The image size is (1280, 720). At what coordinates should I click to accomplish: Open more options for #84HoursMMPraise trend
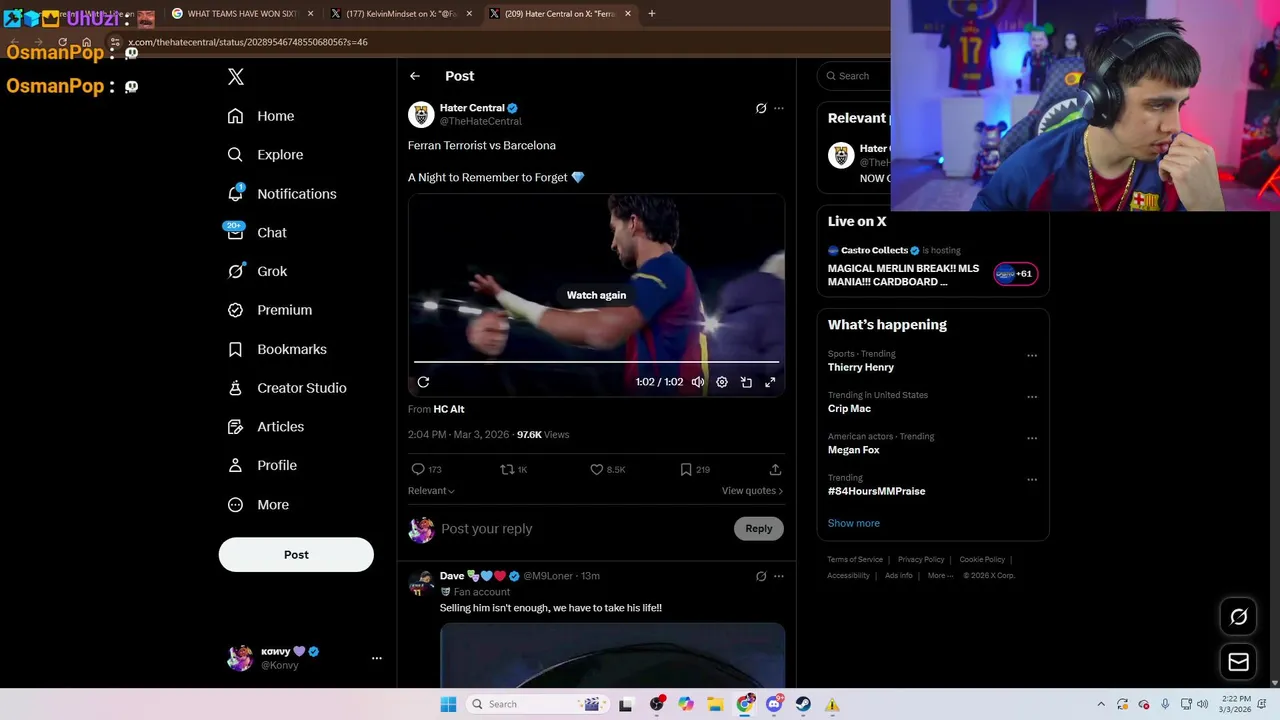point(1032,480)
